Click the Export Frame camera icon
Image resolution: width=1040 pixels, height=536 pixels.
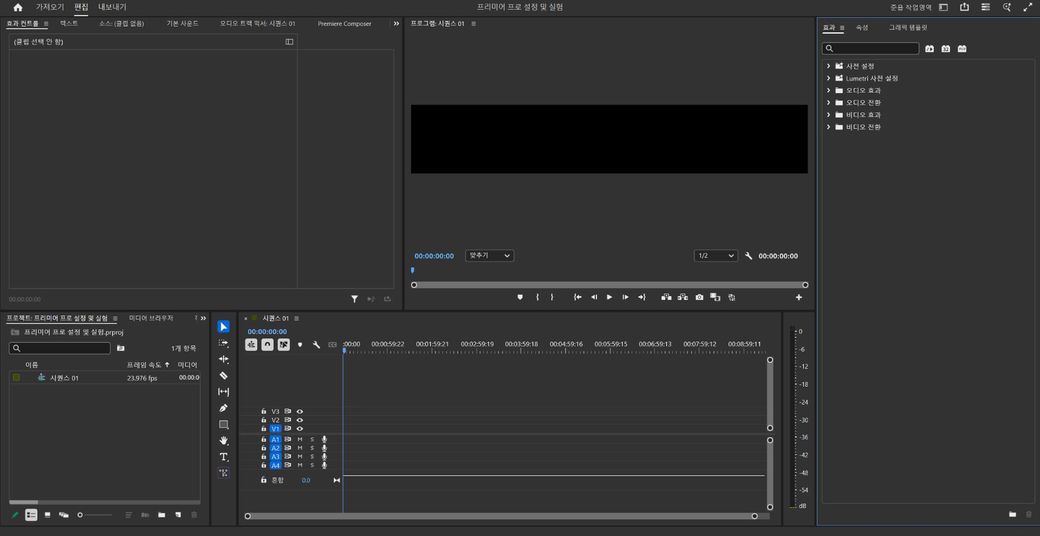(x=699, y=297)
